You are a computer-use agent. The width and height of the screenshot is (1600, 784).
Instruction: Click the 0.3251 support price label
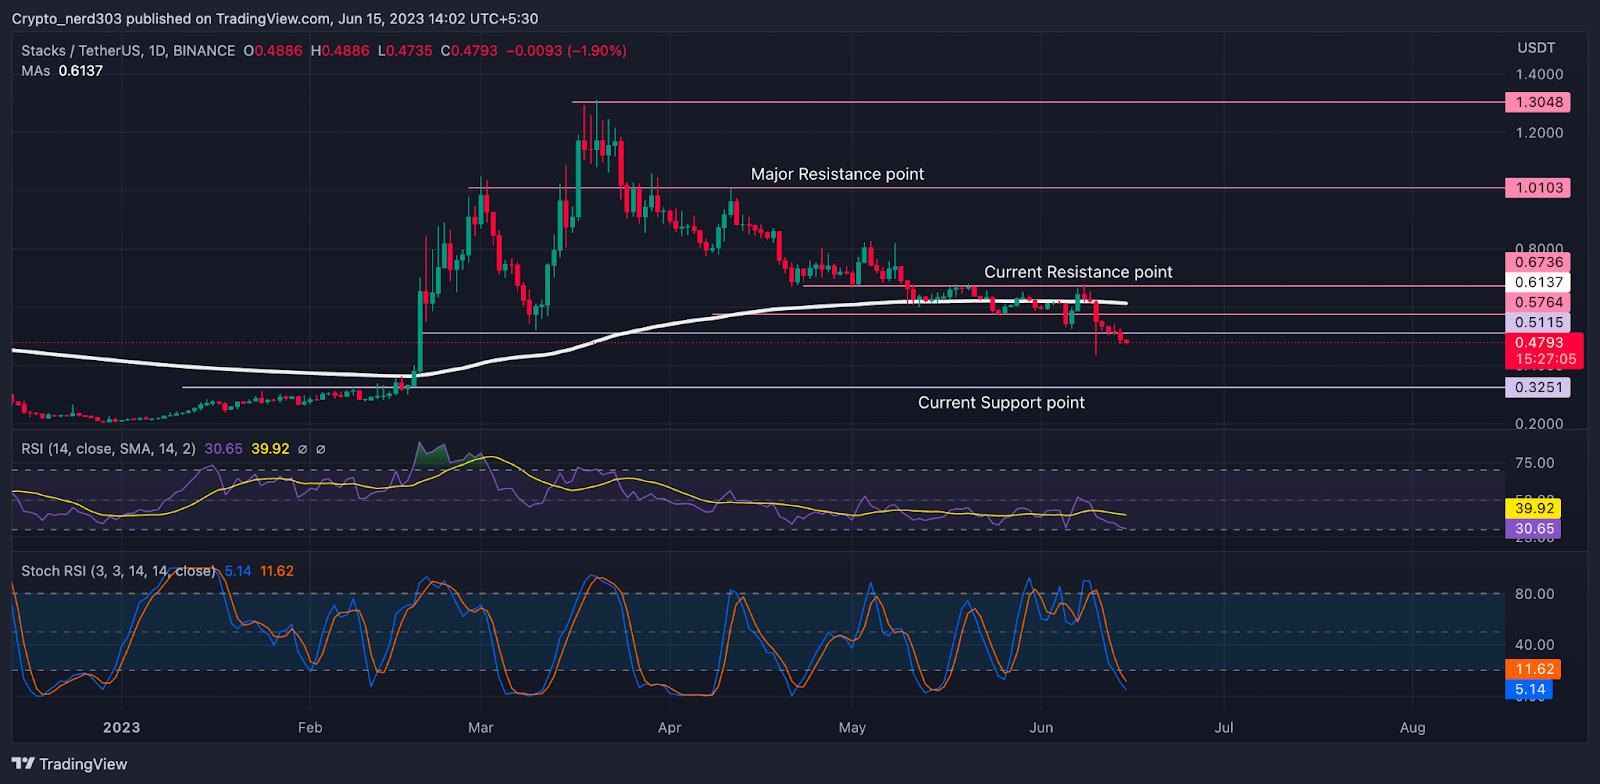[x=1538, y=387]
